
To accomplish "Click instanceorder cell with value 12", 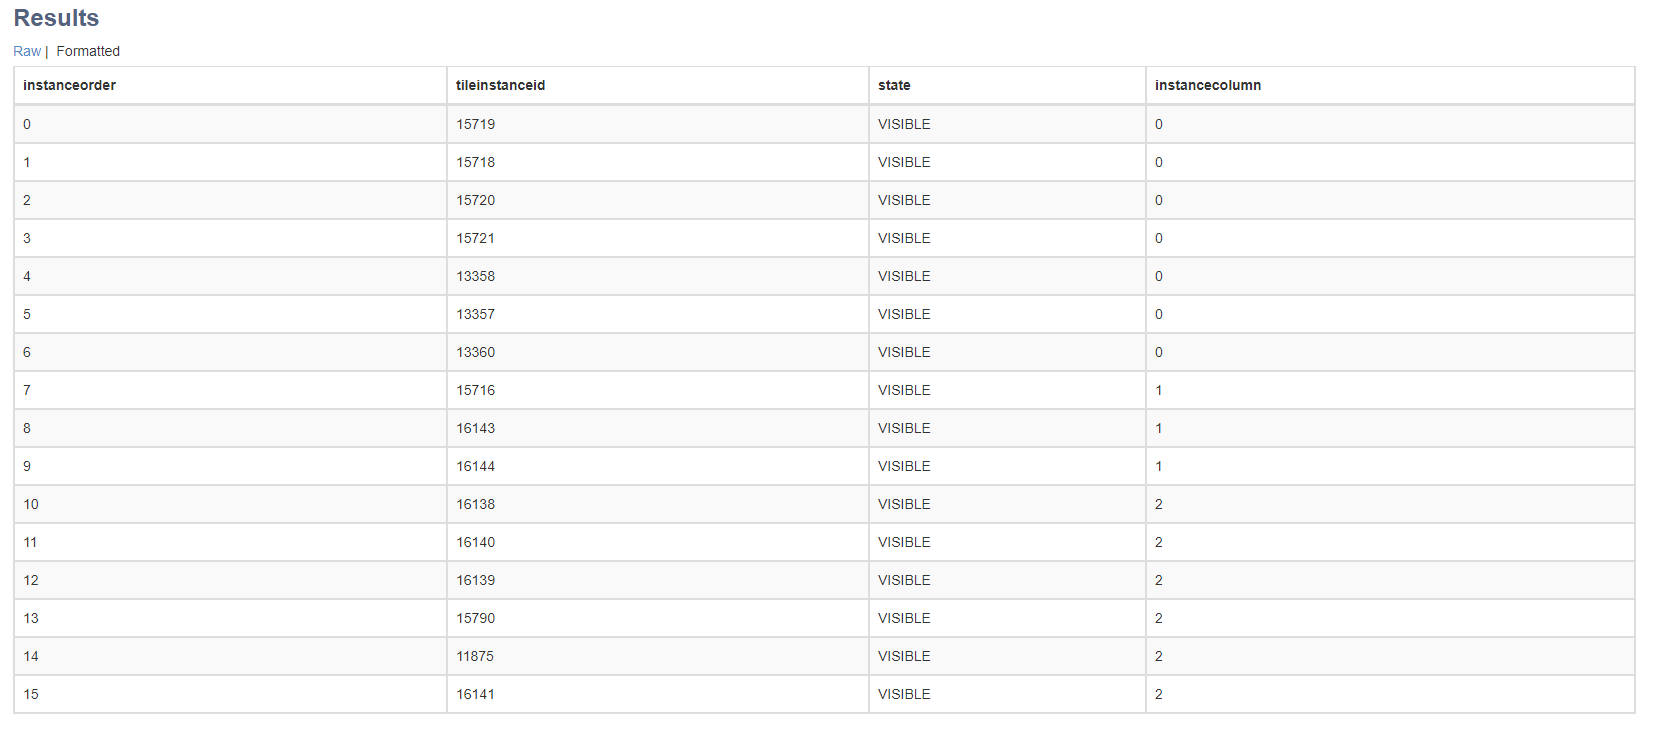I will (31, 580).
